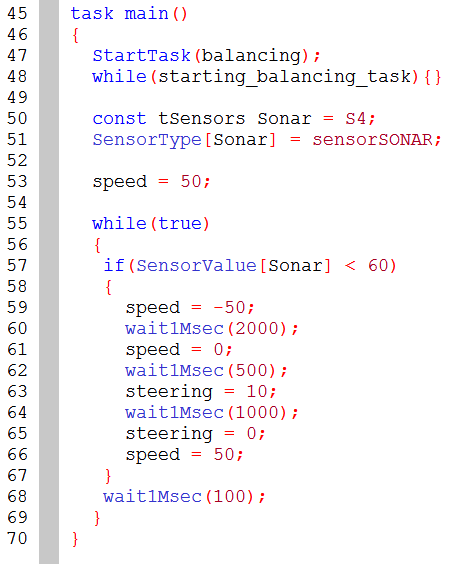Click the gray margin beside line 55
Image resolution: width=456 pixels, height=564 pixels.
pyautogui.click(x=49, y=223)
